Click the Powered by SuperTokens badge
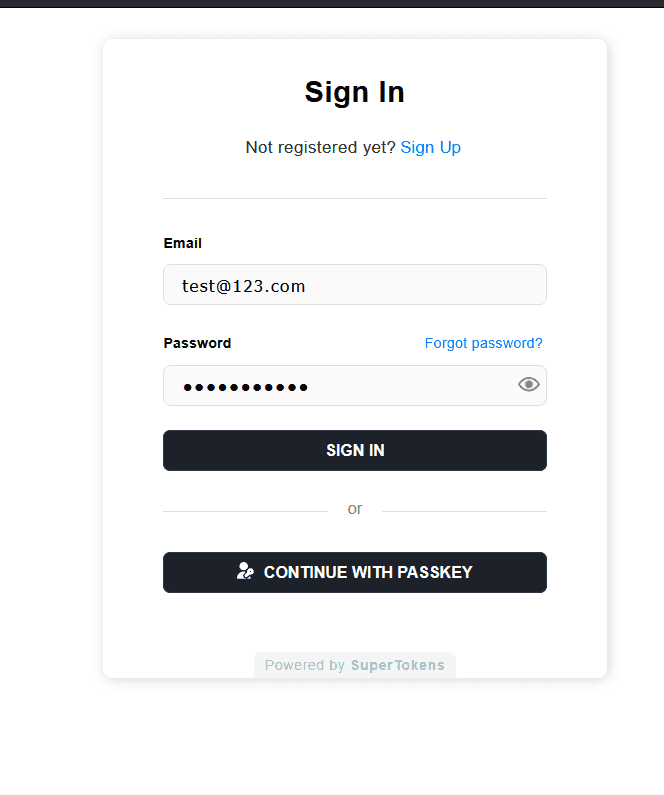This screenshot has height=795, width=664. click(x=355, y=665)
